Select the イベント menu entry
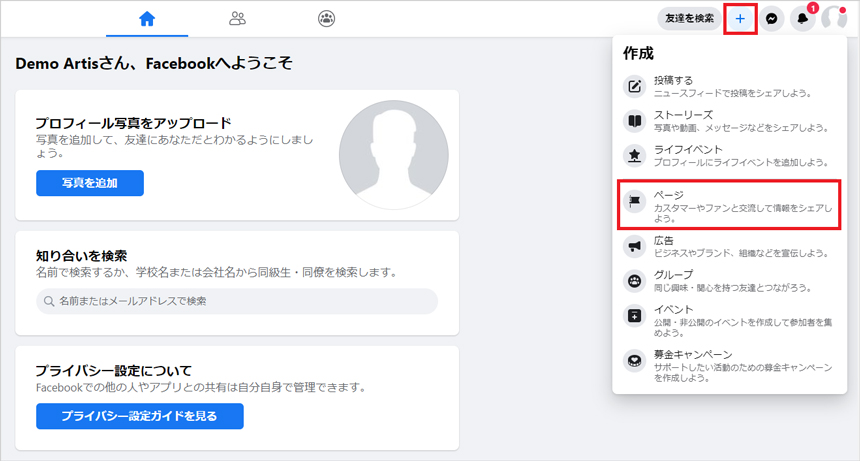The width and height of the screenshot is (860, 461). click(x=729, y=321)
